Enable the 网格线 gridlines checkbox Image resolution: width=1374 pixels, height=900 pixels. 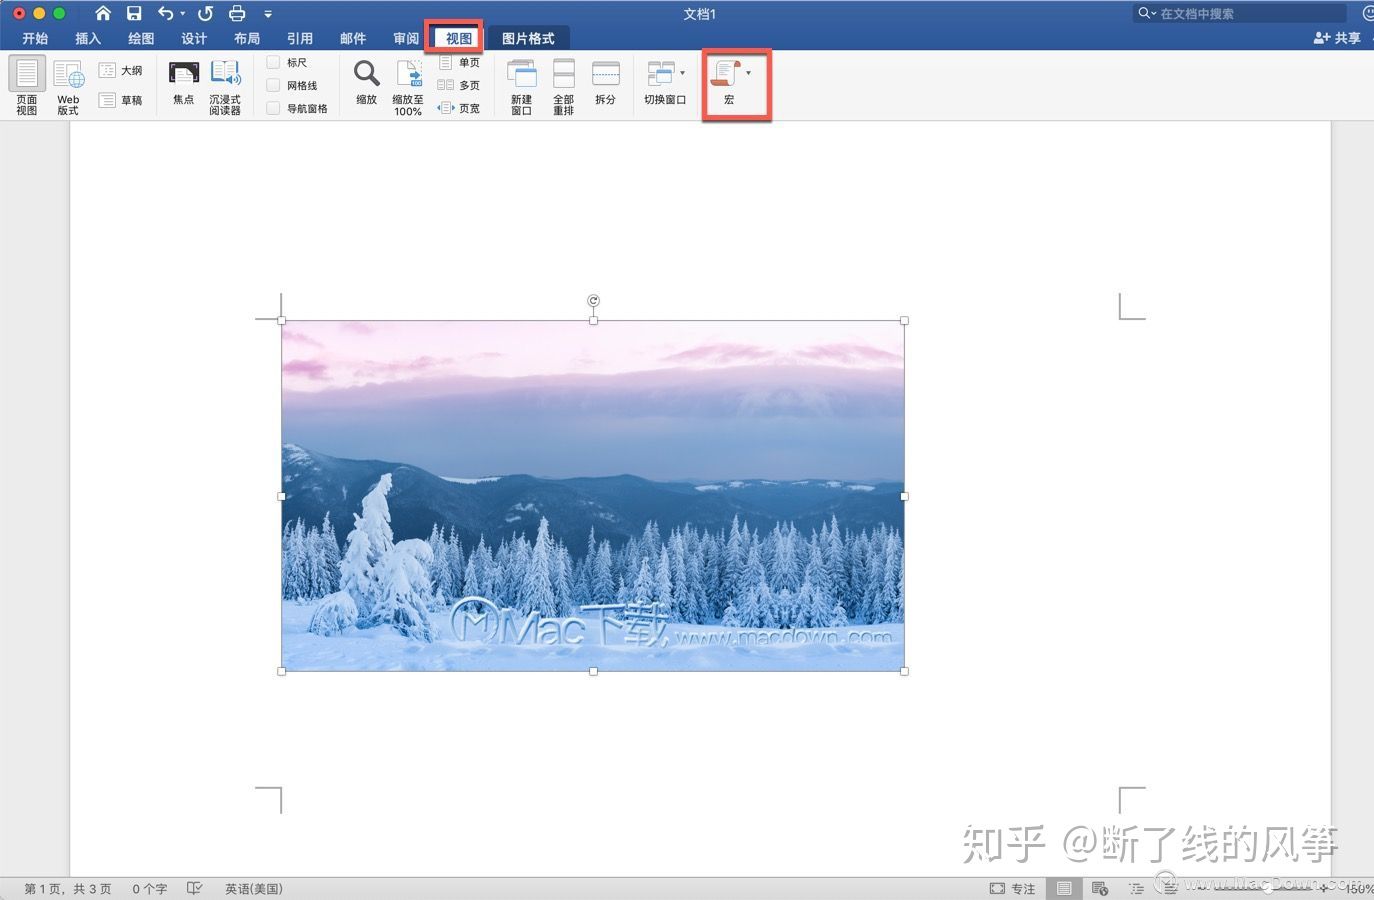coord(273,85)
